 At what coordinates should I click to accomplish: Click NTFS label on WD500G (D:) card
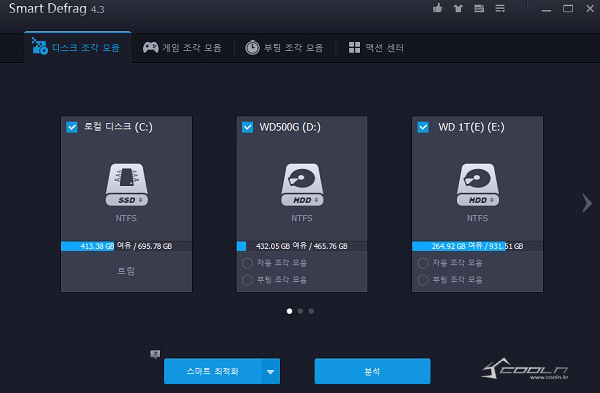(x=302, y=218)
